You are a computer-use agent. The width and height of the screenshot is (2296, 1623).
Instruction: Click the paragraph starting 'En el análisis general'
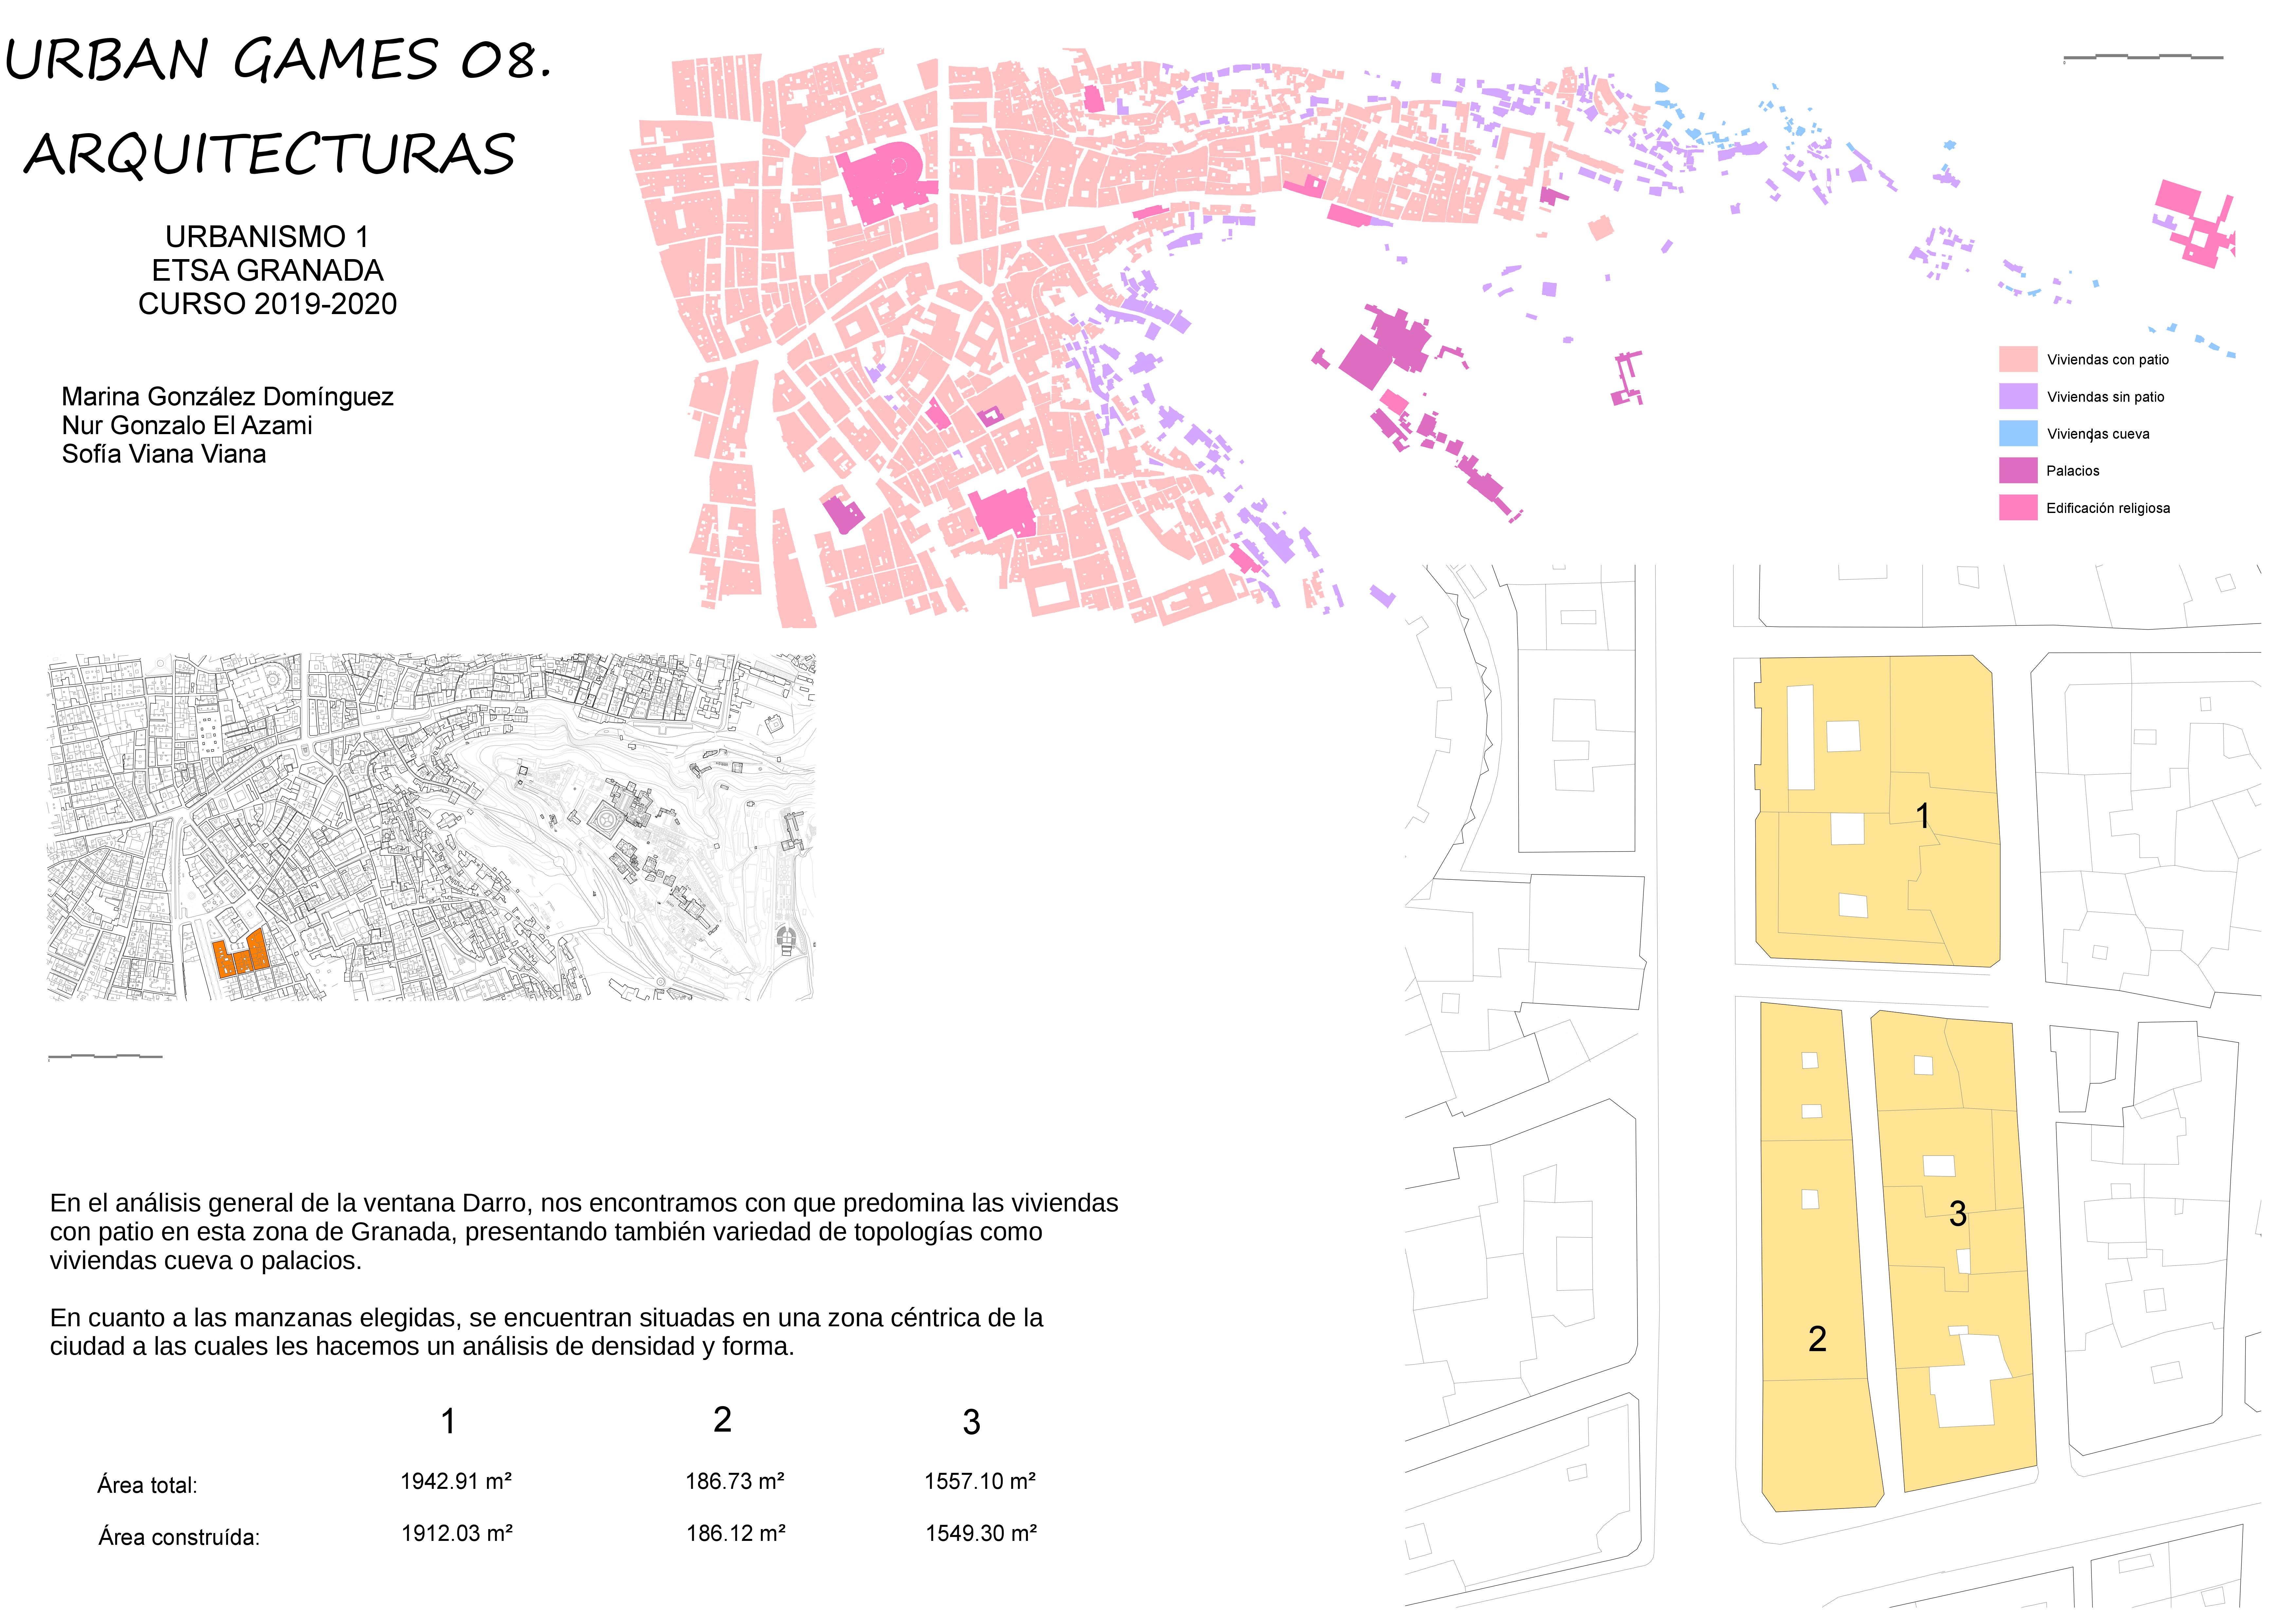(x=584, y=1232)
